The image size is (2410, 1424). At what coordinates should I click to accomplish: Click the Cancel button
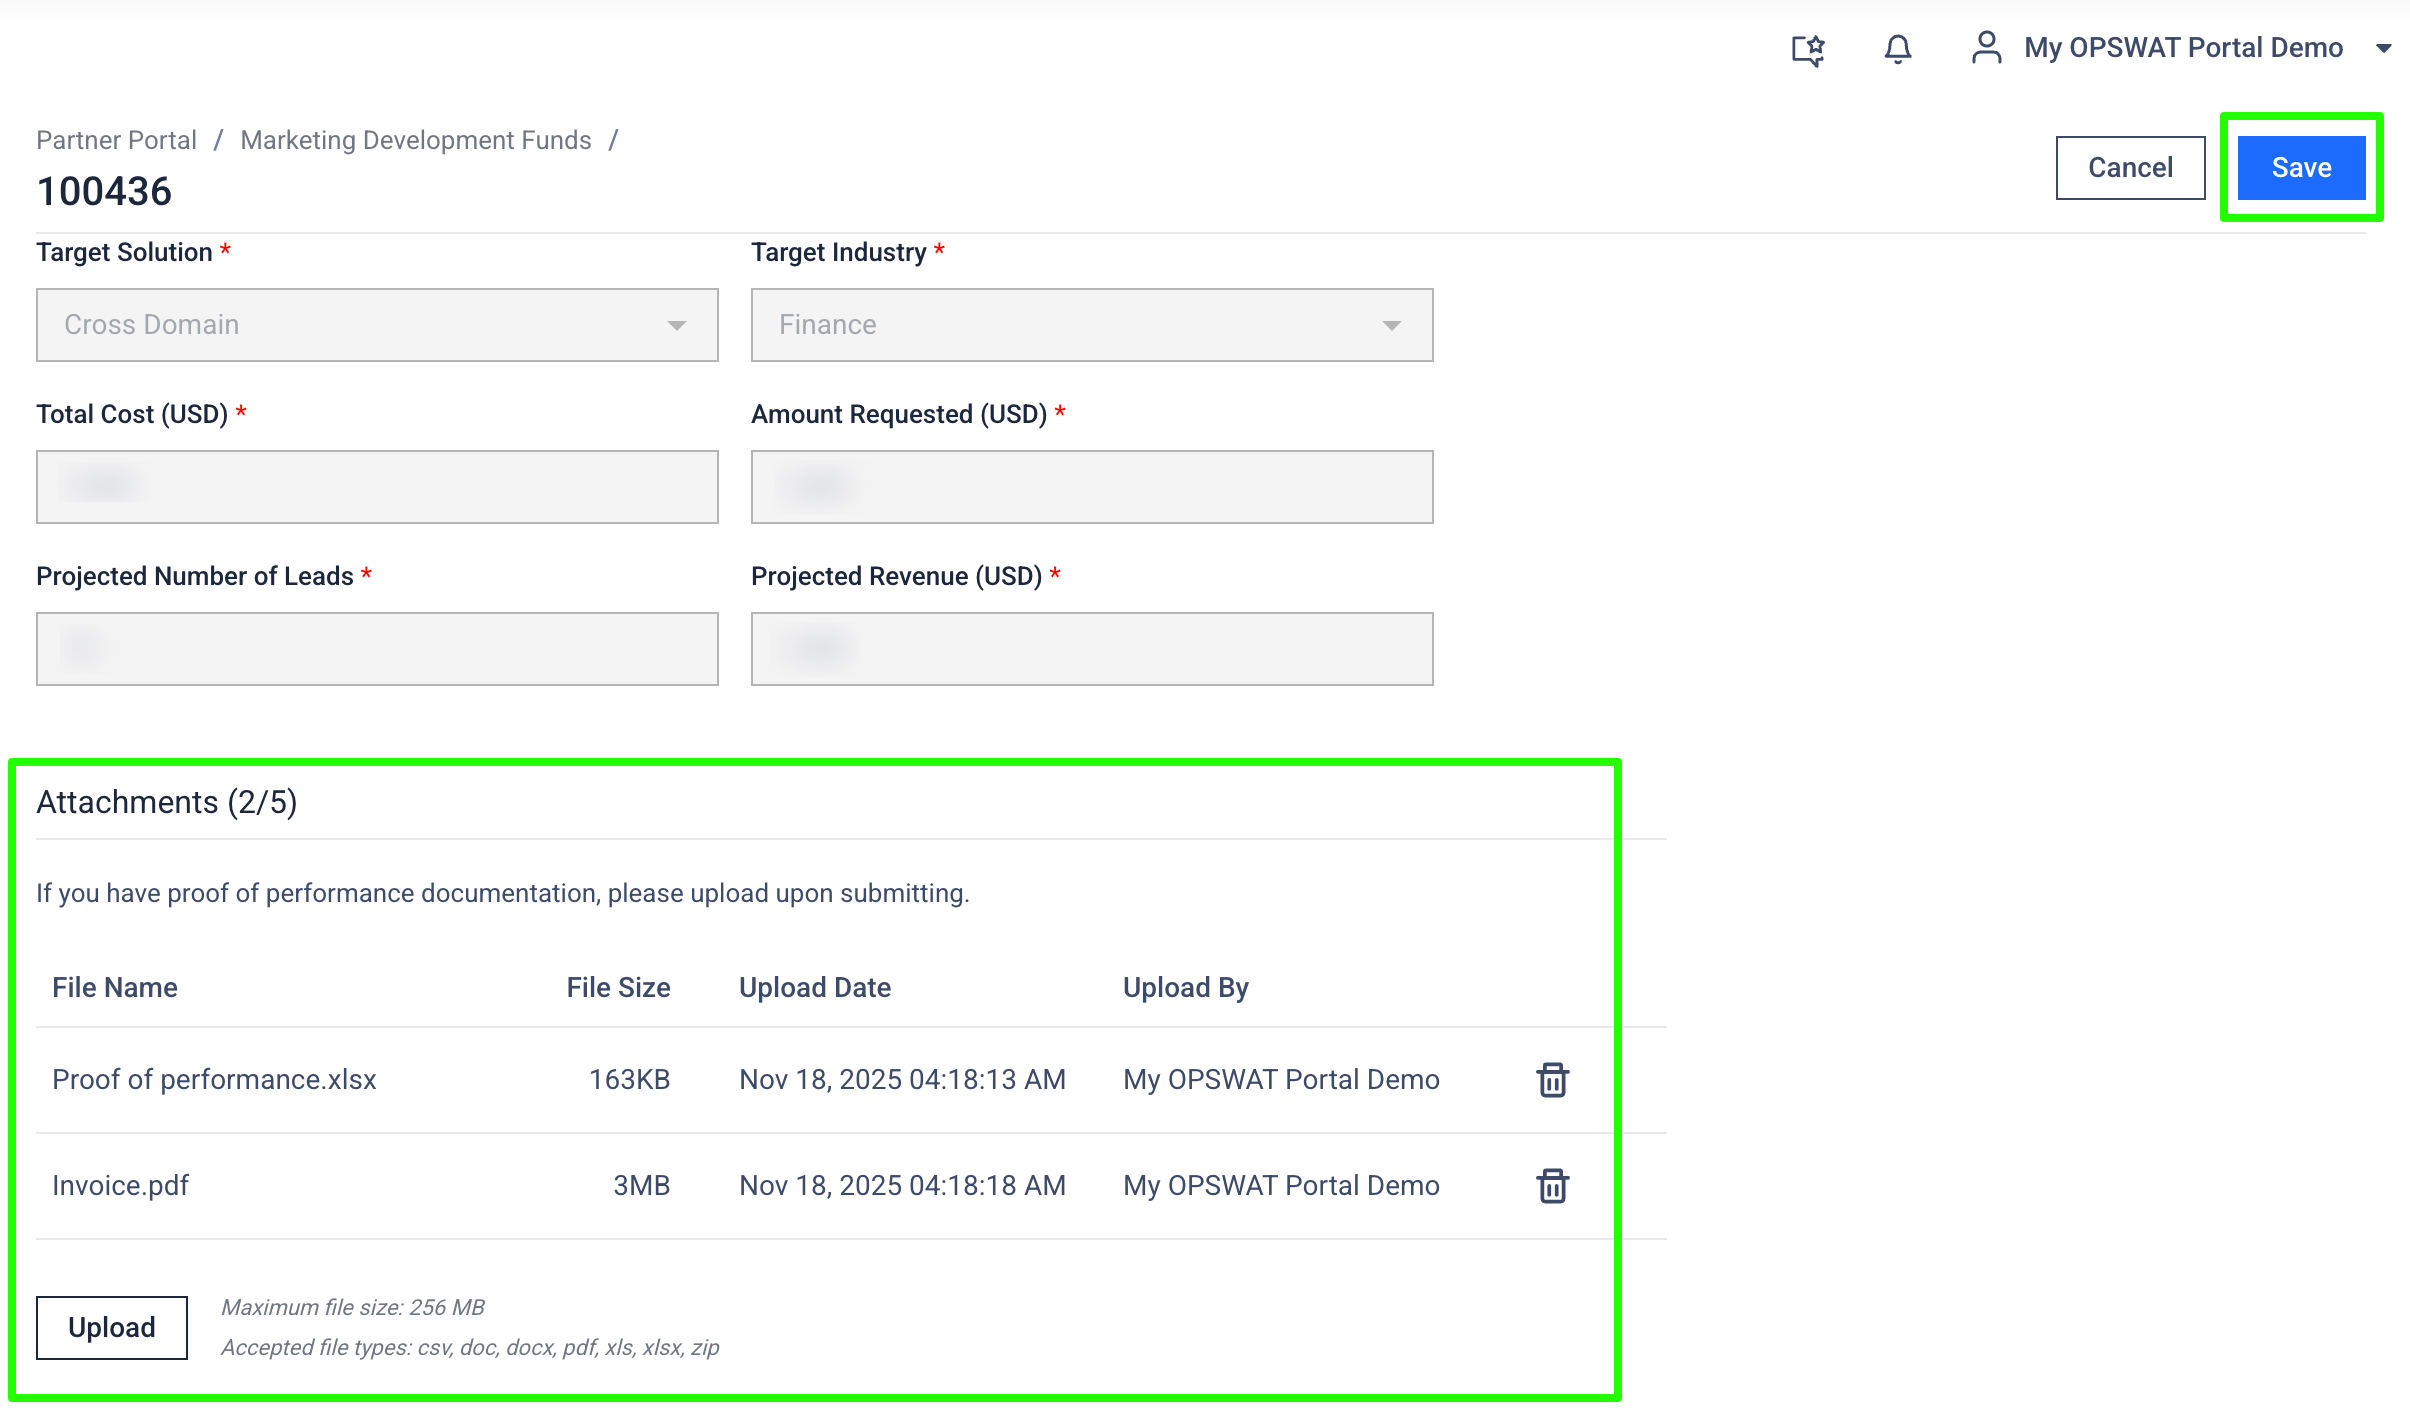2130,168
